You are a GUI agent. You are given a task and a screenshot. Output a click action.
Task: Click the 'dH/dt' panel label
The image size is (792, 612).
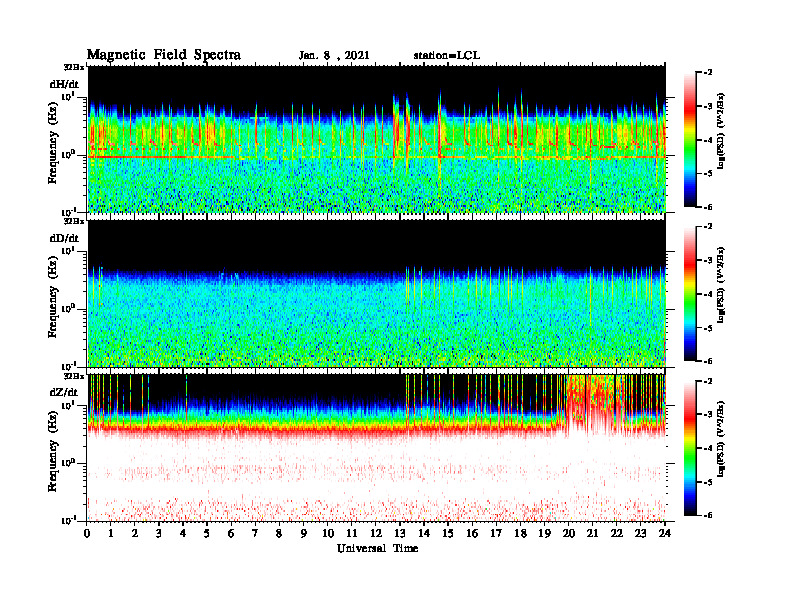point(64,84)
